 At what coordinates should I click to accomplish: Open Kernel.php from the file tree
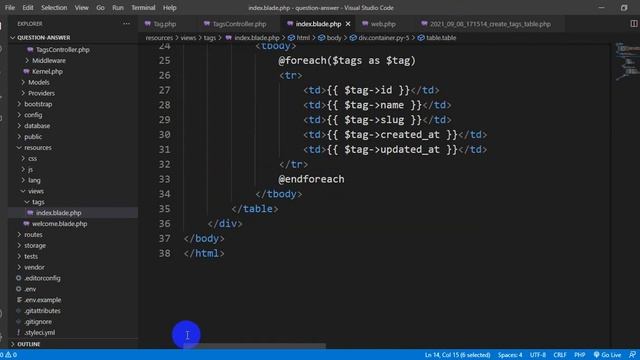click(47, 71)
